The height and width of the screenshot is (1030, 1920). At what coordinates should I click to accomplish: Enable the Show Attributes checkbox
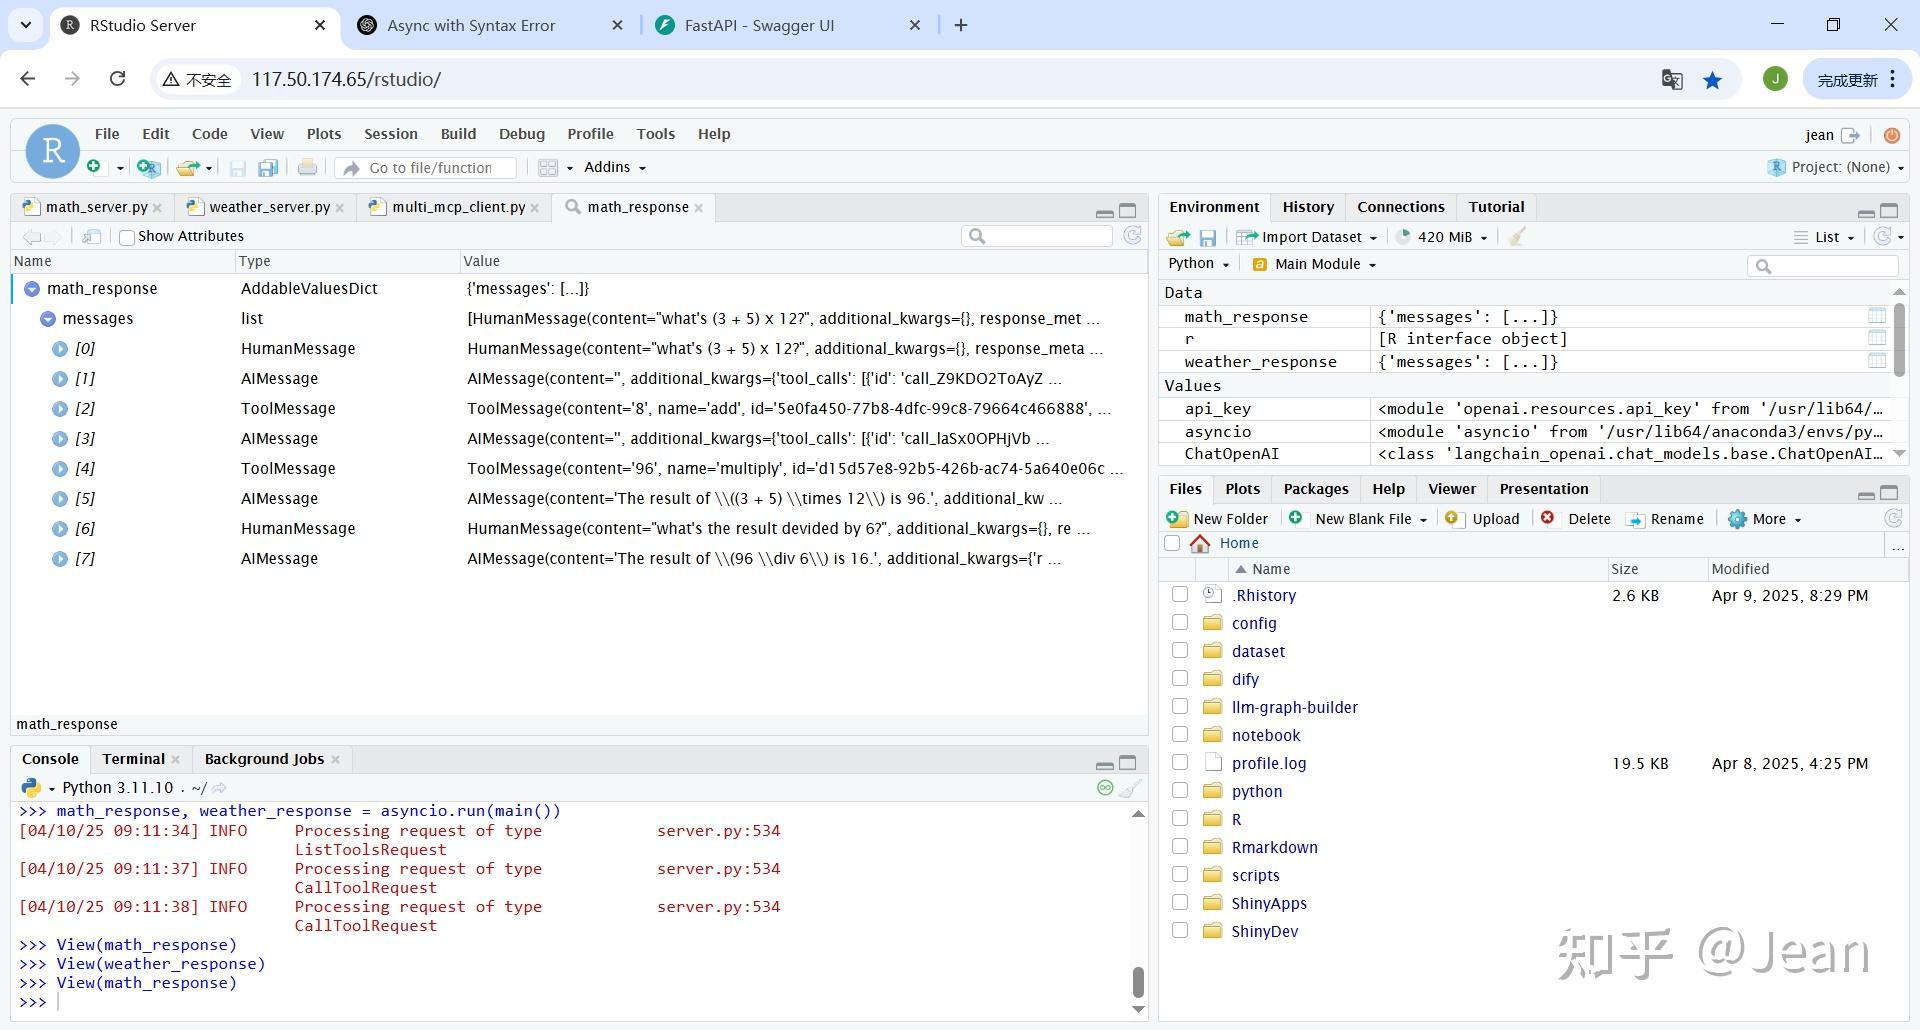127,237
